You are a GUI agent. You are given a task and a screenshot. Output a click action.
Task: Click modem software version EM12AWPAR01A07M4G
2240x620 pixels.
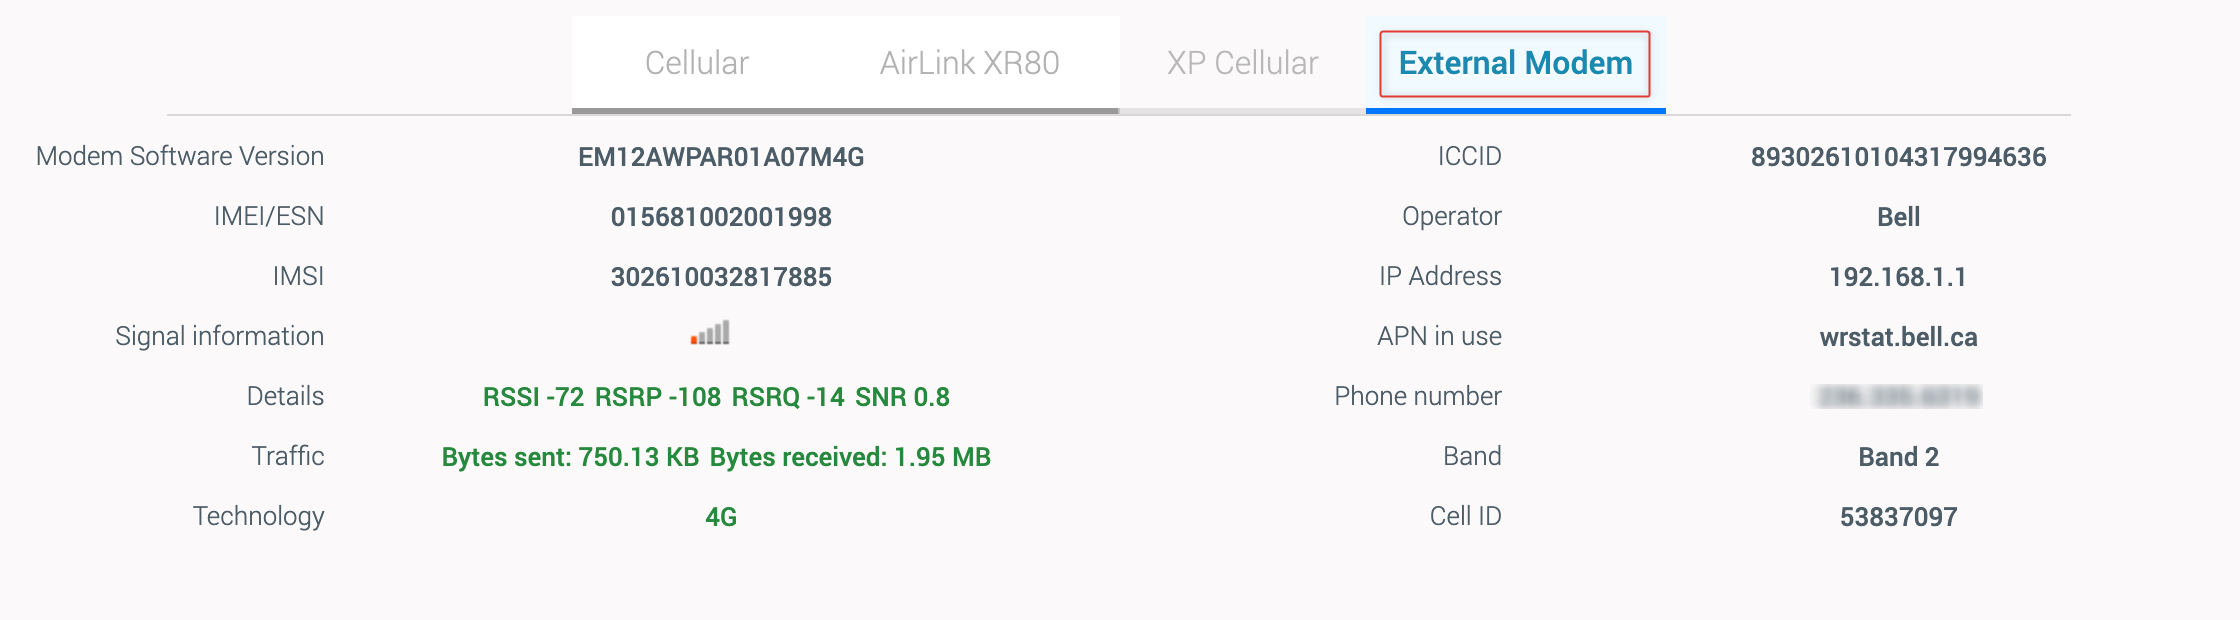pyautogui.click(x=721, y=157)
